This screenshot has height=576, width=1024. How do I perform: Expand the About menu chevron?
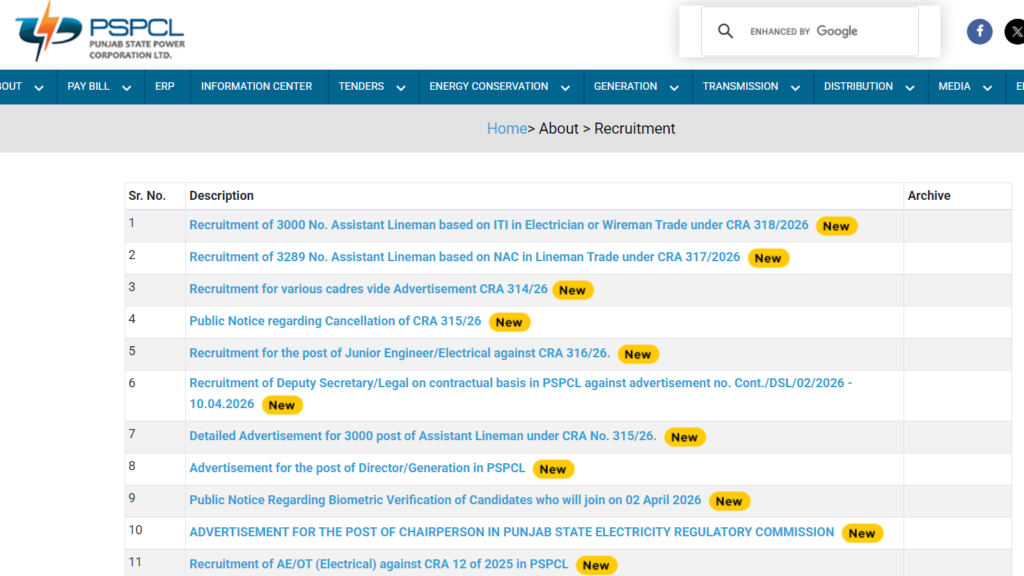(x=39, y=88)
